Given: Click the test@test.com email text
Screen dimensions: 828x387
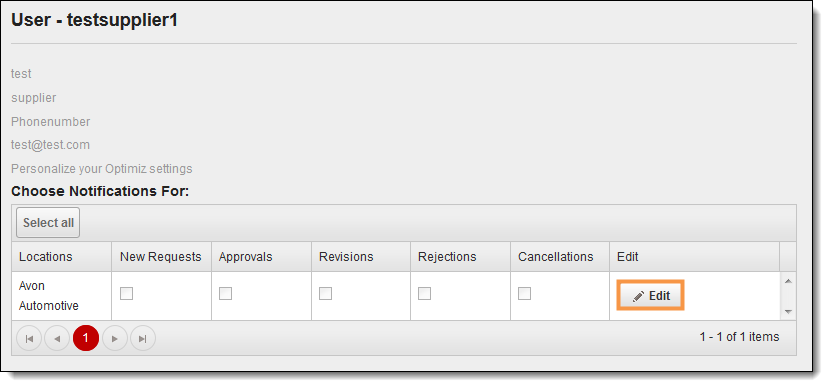Looking at the screenshot, I should [x=50, y=145].
